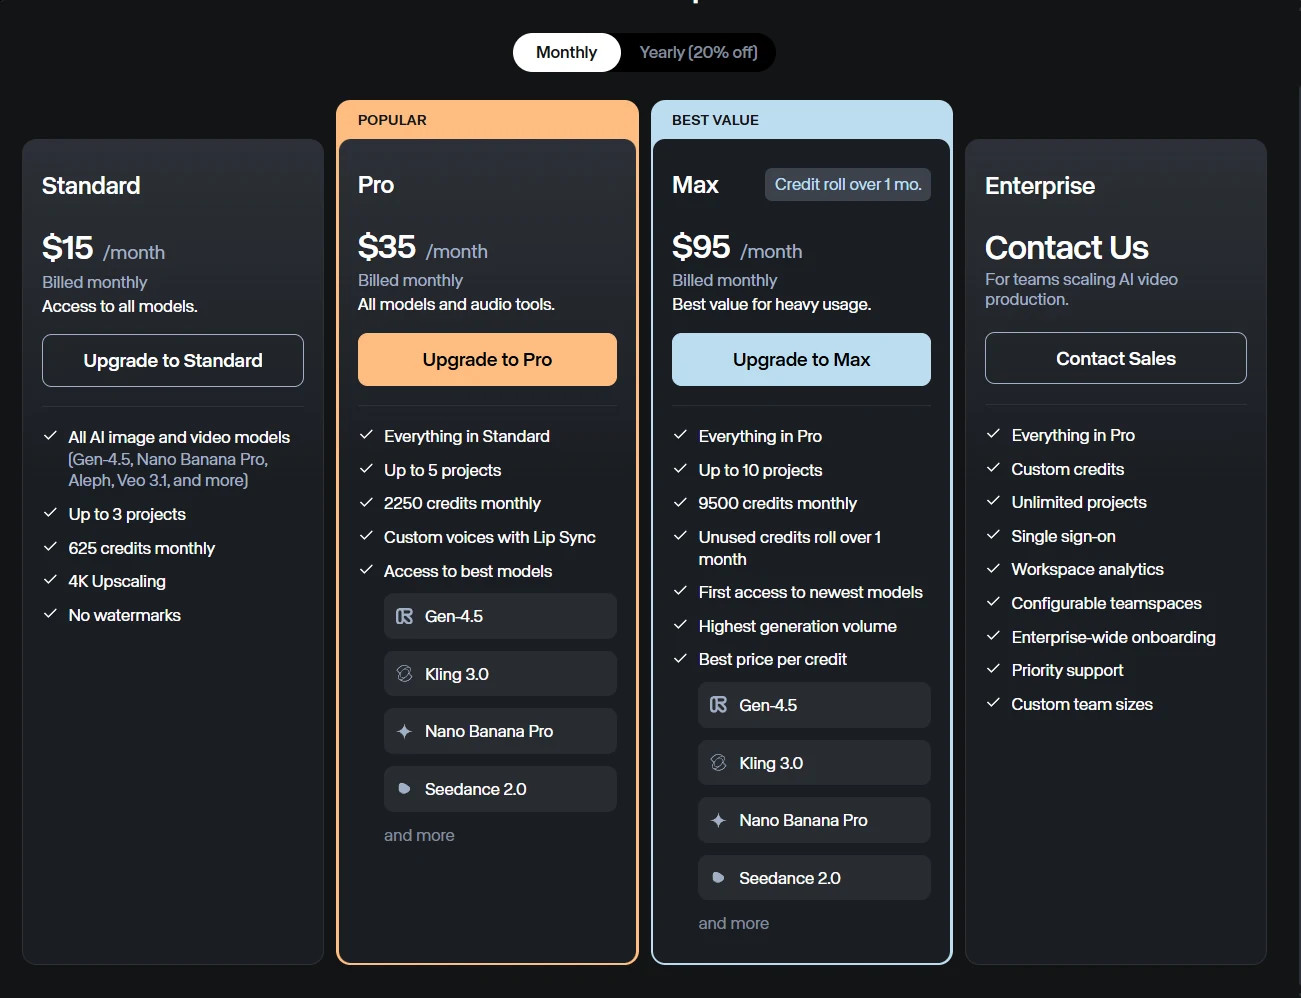This screenshot has width=1301, height=998.
Task: Click the Seedance 2.0 icon in Pro plan
Action: (404, 789)
